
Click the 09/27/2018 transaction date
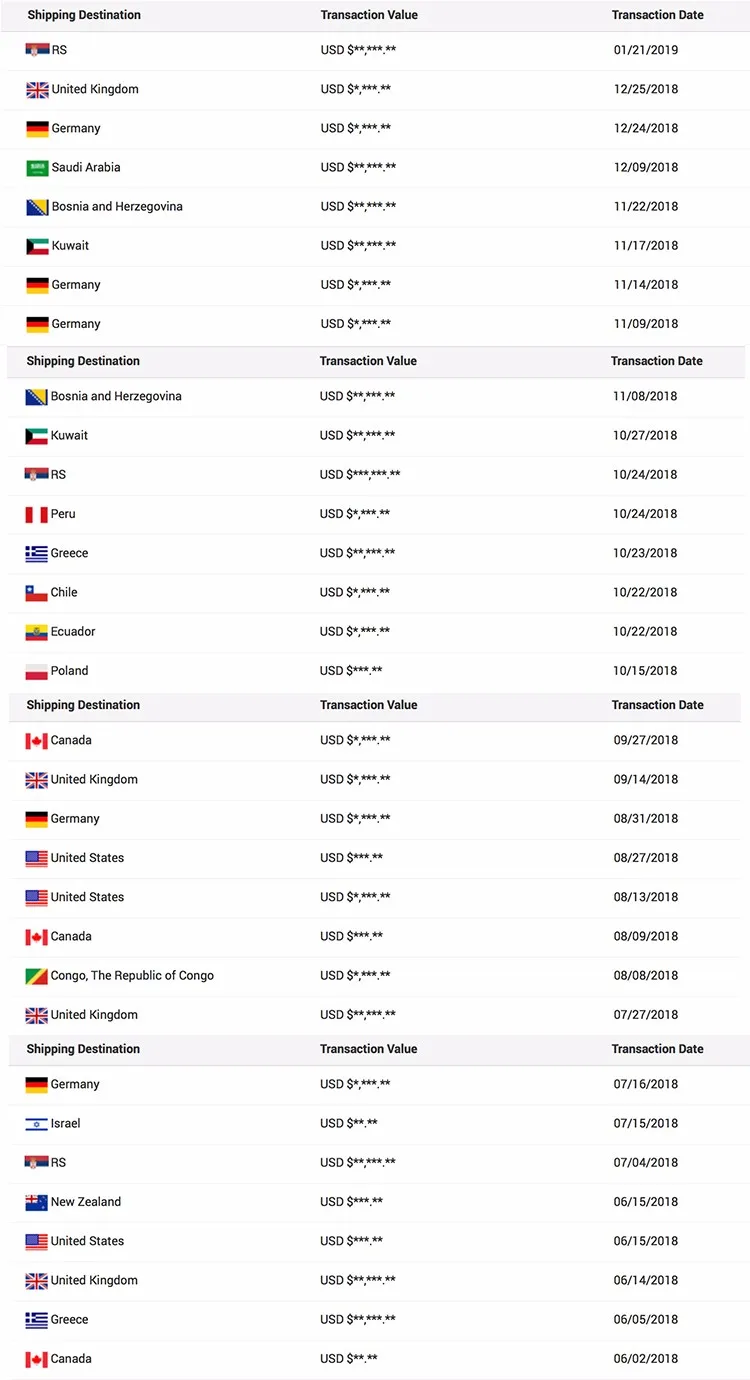coord(645,741)
